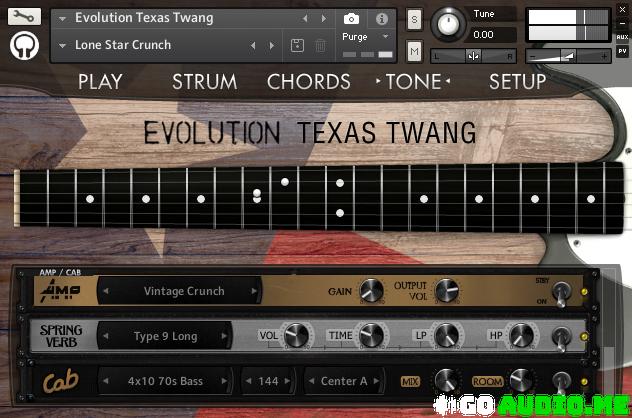Click the camera snapshot icon
The image size is (632, 418).
[x=351, y=19]
